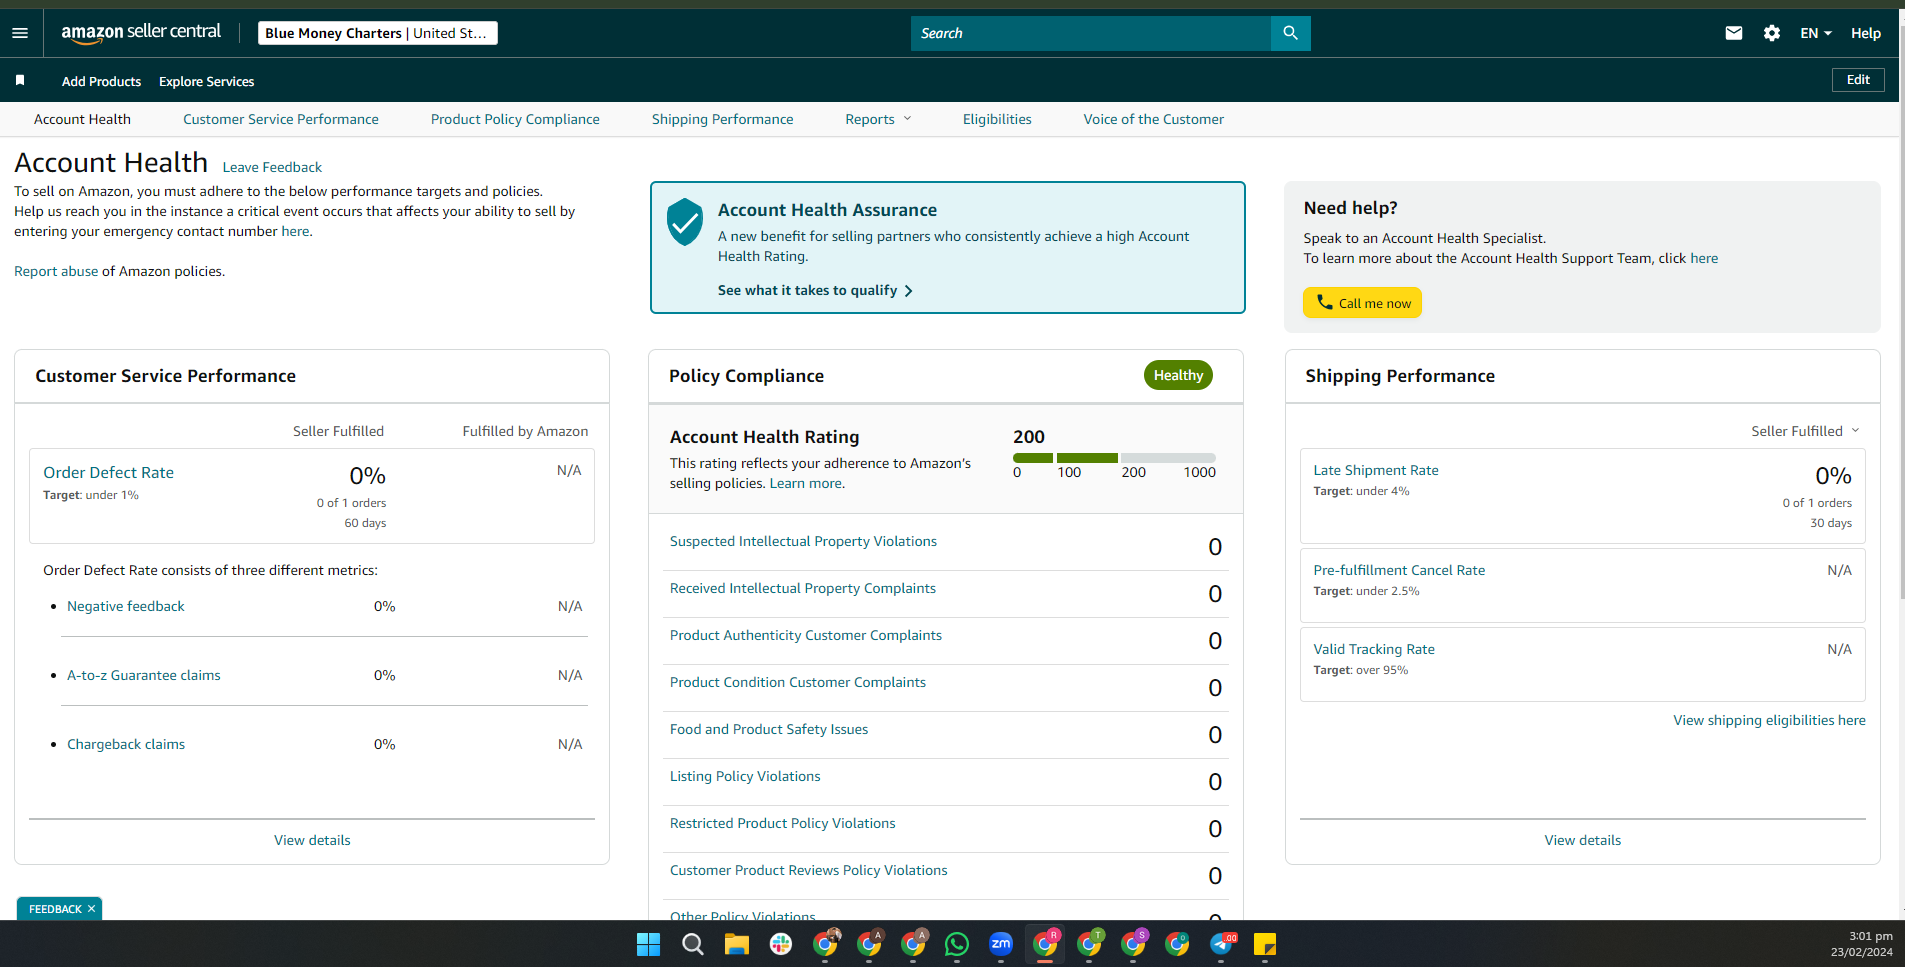Click the Account Health Rating progress bar
Image resolution: width=1905 pixels, height=967 pixels.
pyautogui.click(x=1114, y=458)
